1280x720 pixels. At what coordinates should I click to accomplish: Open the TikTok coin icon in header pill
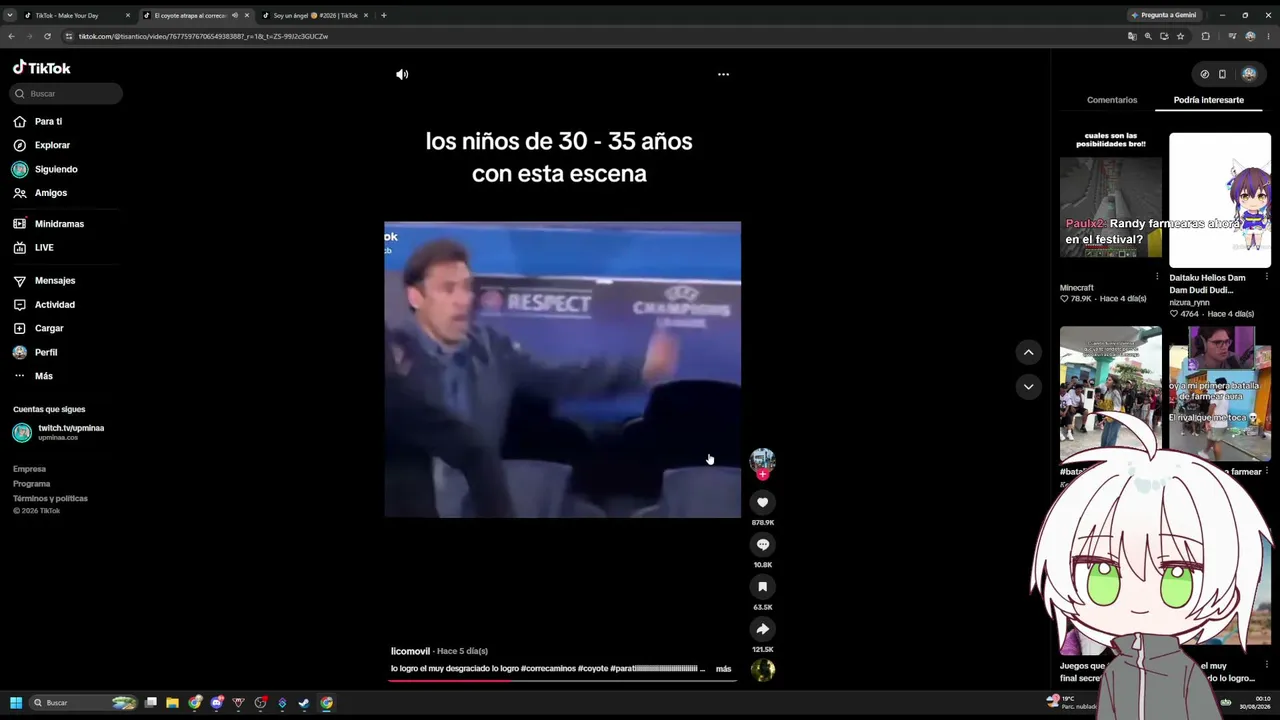coord(1204,74)
